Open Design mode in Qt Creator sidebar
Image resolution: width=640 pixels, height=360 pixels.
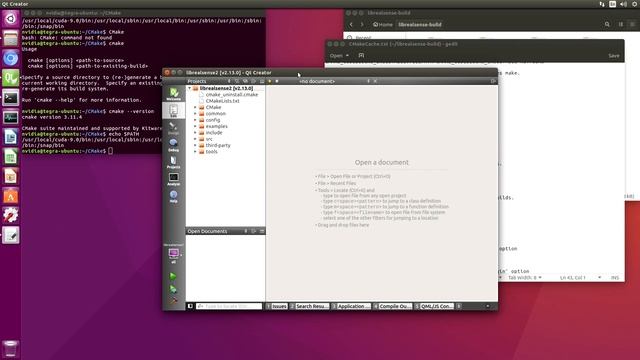point(173,128)
